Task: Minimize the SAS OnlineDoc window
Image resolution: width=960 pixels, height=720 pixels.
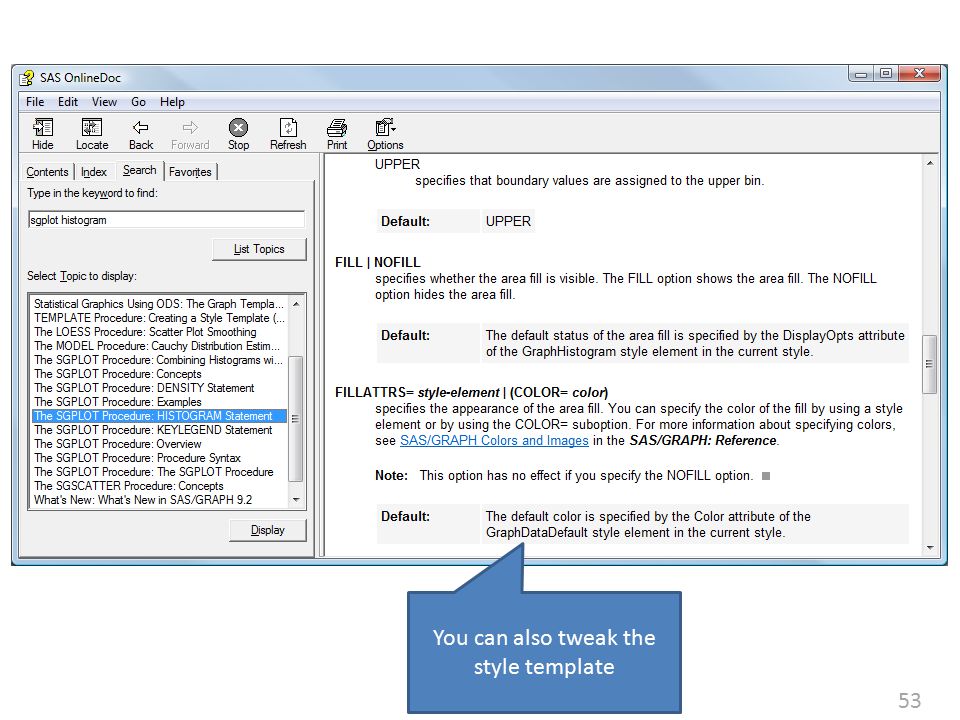Action: click(x=861, y=74)
